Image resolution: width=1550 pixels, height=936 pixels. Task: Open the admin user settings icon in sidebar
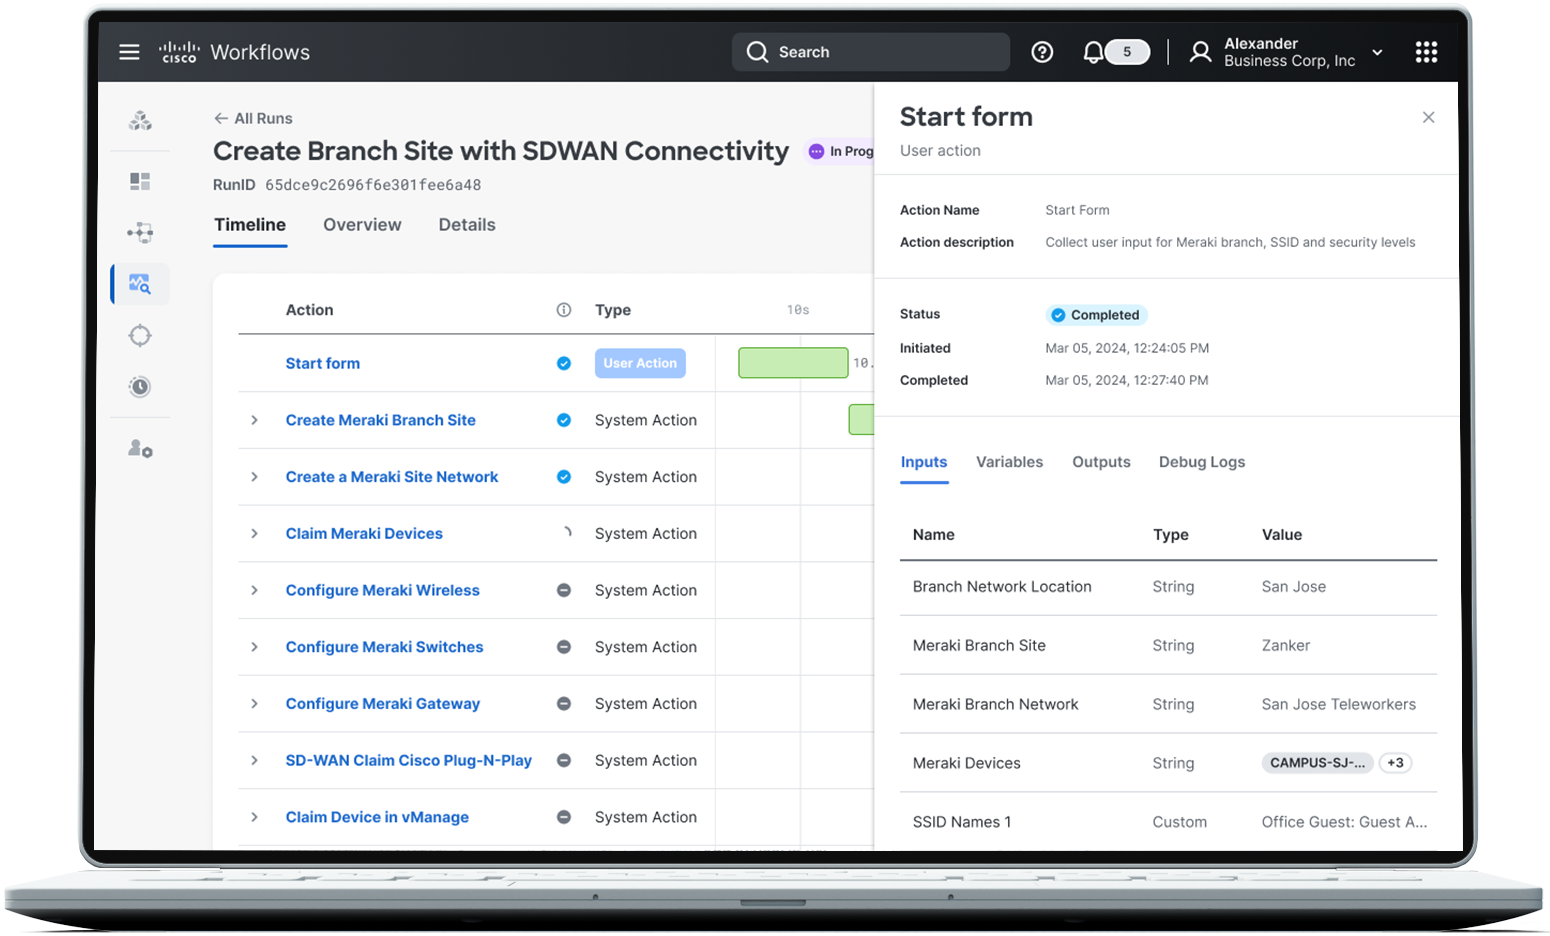[140, 448]
